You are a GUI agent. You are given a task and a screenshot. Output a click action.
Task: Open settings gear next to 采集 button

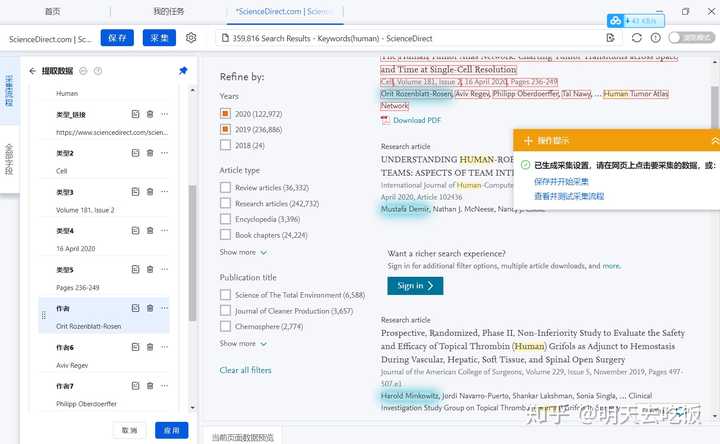(191, 38)
